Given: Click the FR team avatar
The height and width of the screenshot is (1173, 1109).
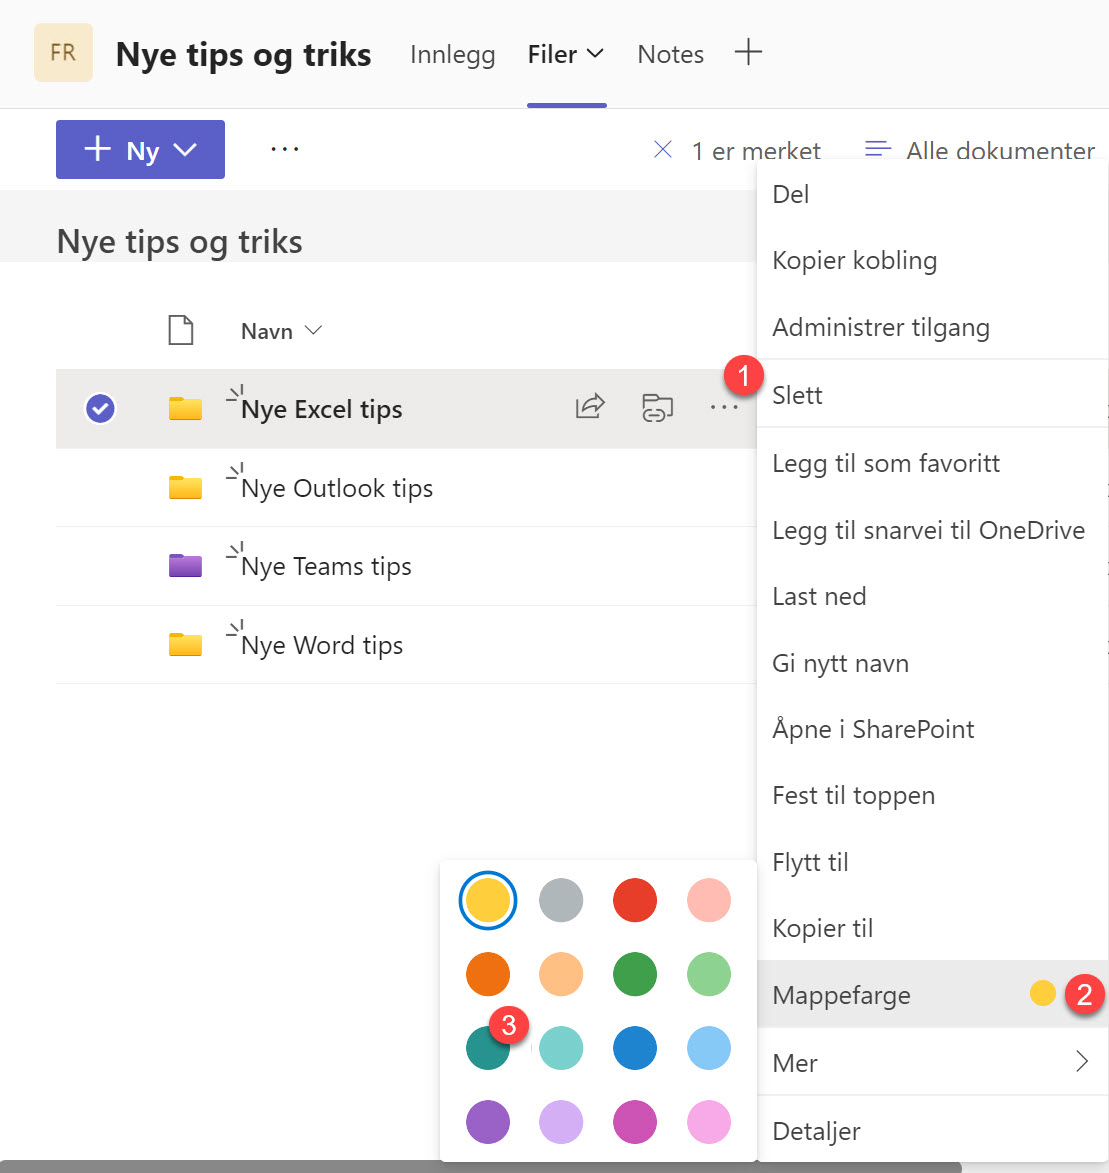Looking at the screenshot, I should pyautogui.click(x=62, y=52).
